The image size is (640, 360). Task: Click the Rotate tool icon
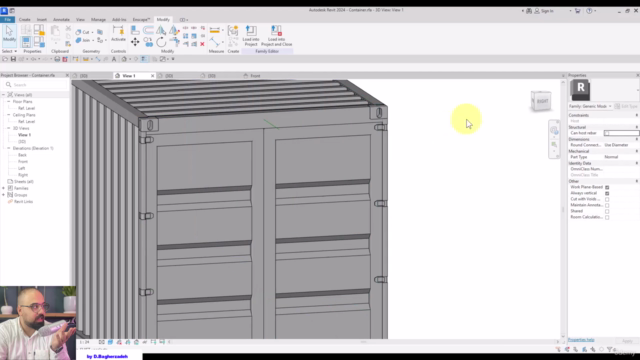coord(161,42)
